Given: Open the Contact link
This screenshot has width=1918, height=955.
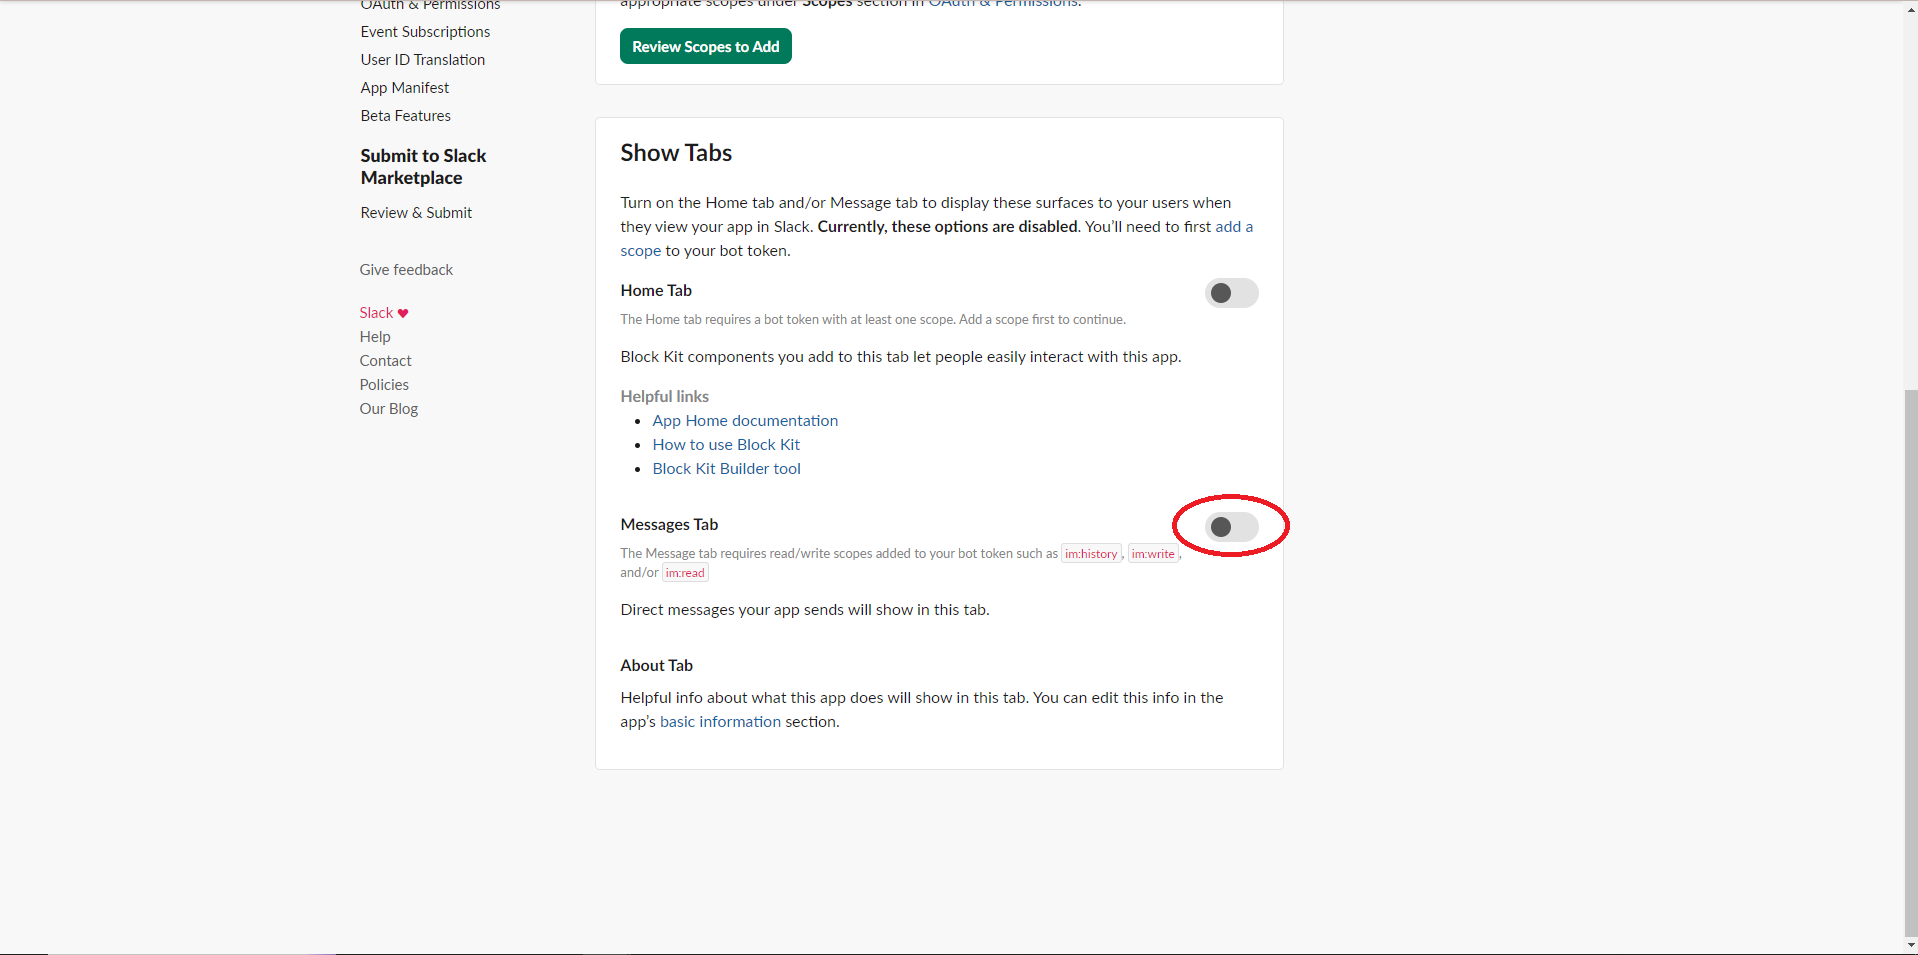Looking at the screenshot, I should [x=385, y=361].
